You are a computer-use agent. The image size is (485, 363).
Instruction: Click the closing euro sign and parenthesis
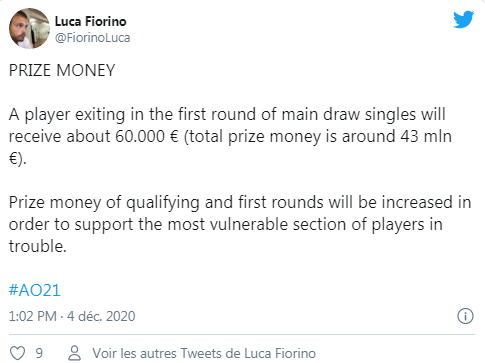click(17, 159)
